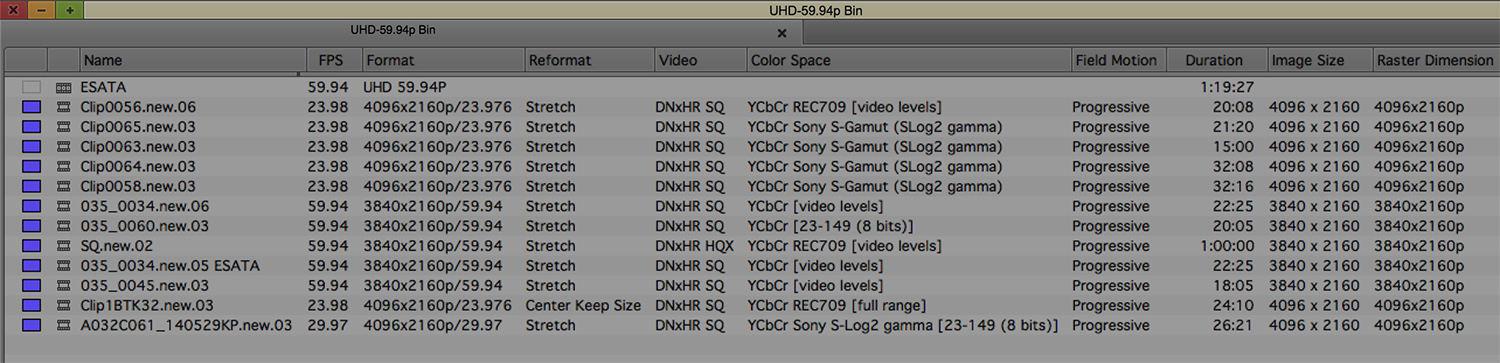The height and width of the screenshot is (363, 1500).
Task: Click the green zoom window button
Action: [x=69, y=10]
